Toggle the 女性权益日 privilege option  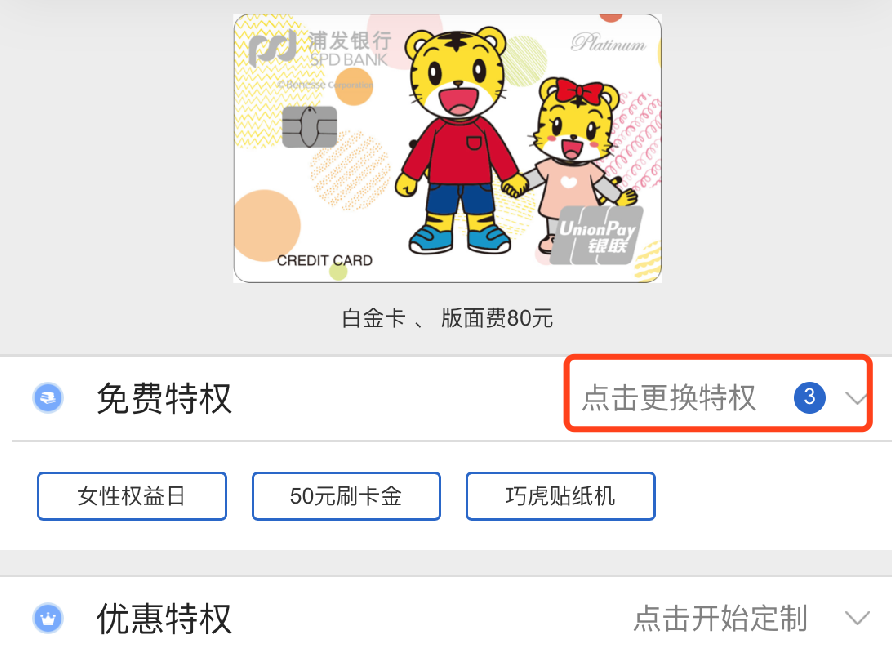[x=132, y=496]
